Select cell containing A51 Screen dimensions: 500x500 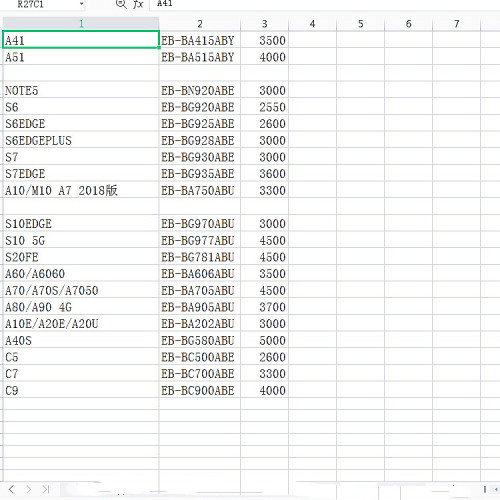click(x=81, y=57)
